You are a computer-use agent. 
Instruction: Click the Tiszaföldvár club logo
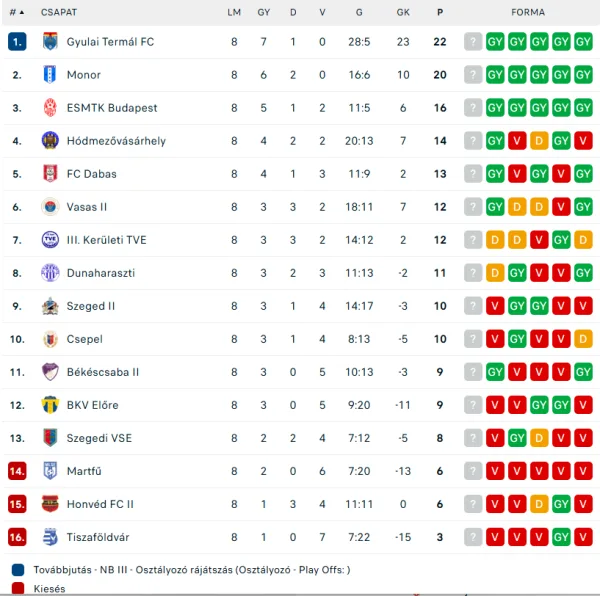pyautogui.click(x=50, y=537)
